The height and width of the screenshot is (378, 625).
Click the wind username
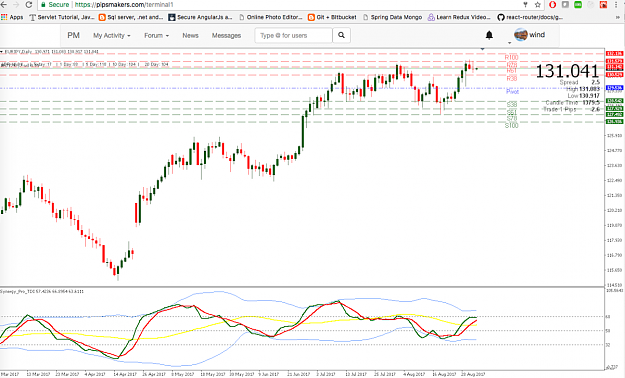coord(537,35)
